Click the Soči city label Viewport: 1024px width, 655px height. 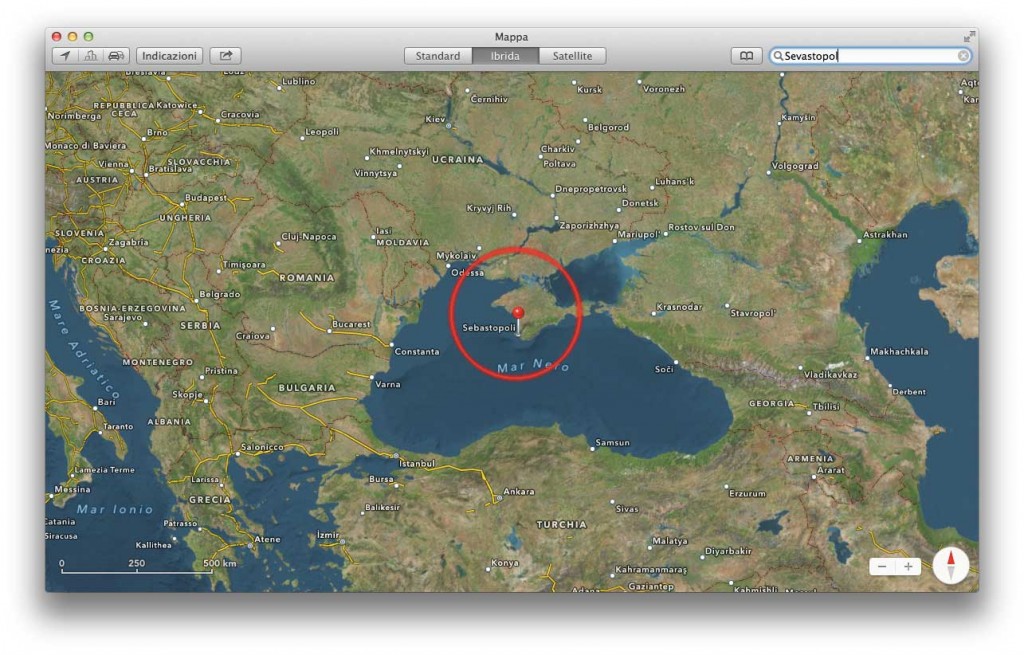pos(664,369)
